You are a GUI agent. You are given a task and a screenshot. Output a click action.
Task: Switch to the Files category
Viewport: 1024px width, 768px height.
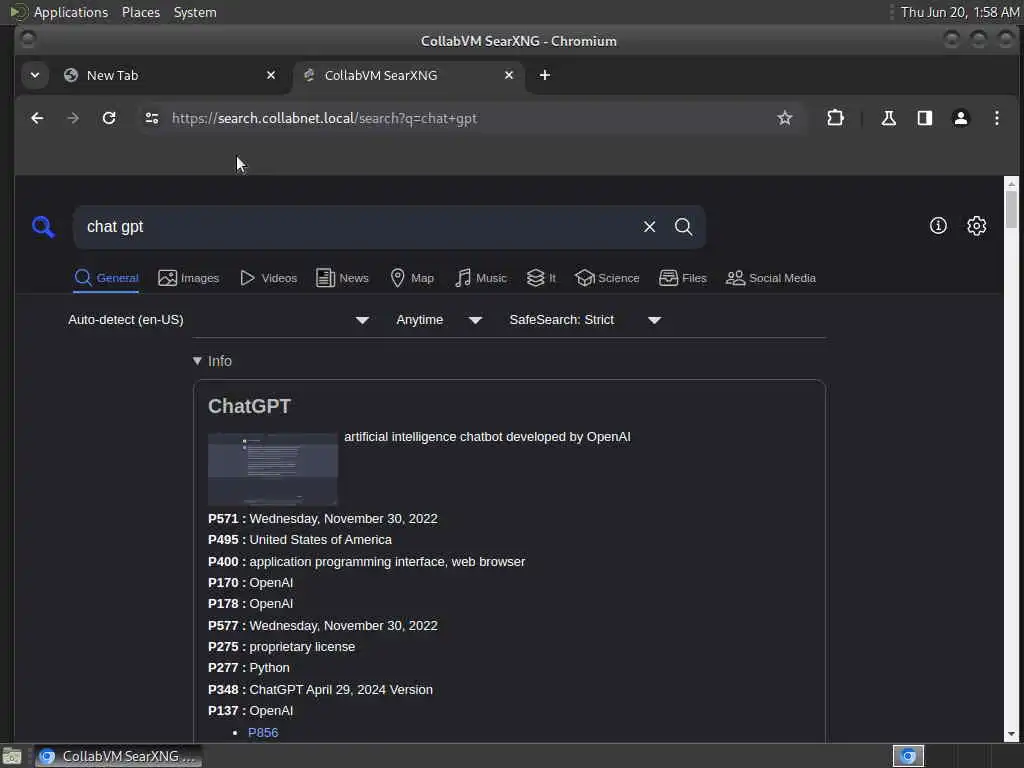point(683,278)
